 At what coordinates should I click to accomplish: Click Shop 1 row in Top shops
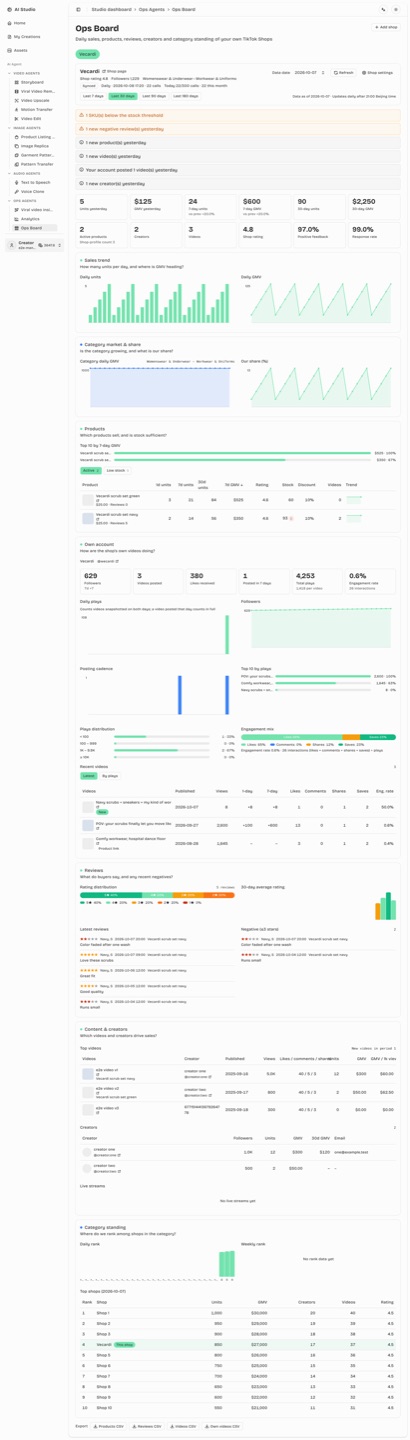(238, 1313)
